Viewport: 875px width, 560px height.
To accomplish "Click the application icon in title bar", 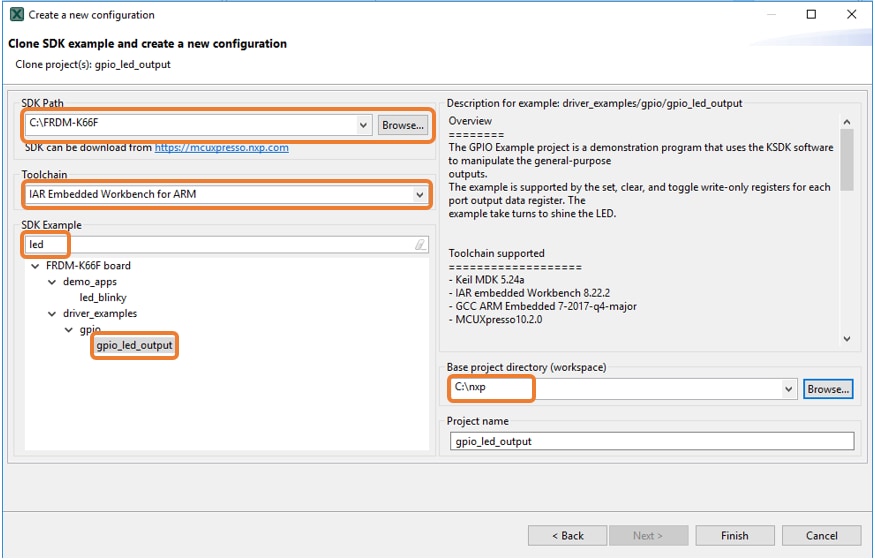I will click(x=16, y=15).
